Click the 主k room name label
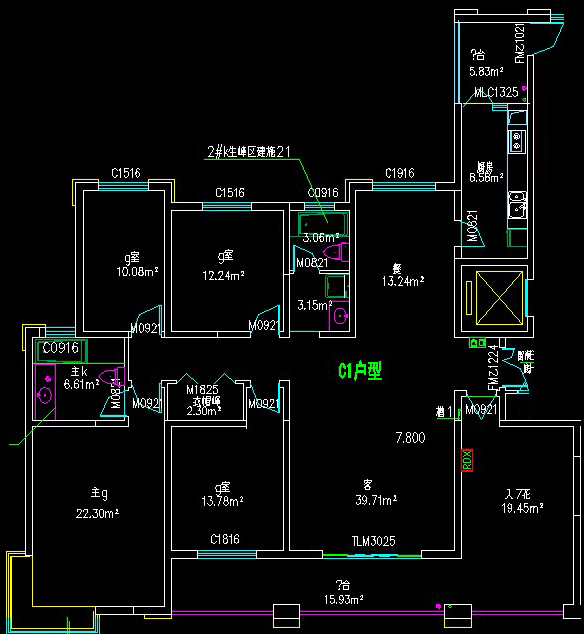 pyautogui.click(x=80, y=372)
